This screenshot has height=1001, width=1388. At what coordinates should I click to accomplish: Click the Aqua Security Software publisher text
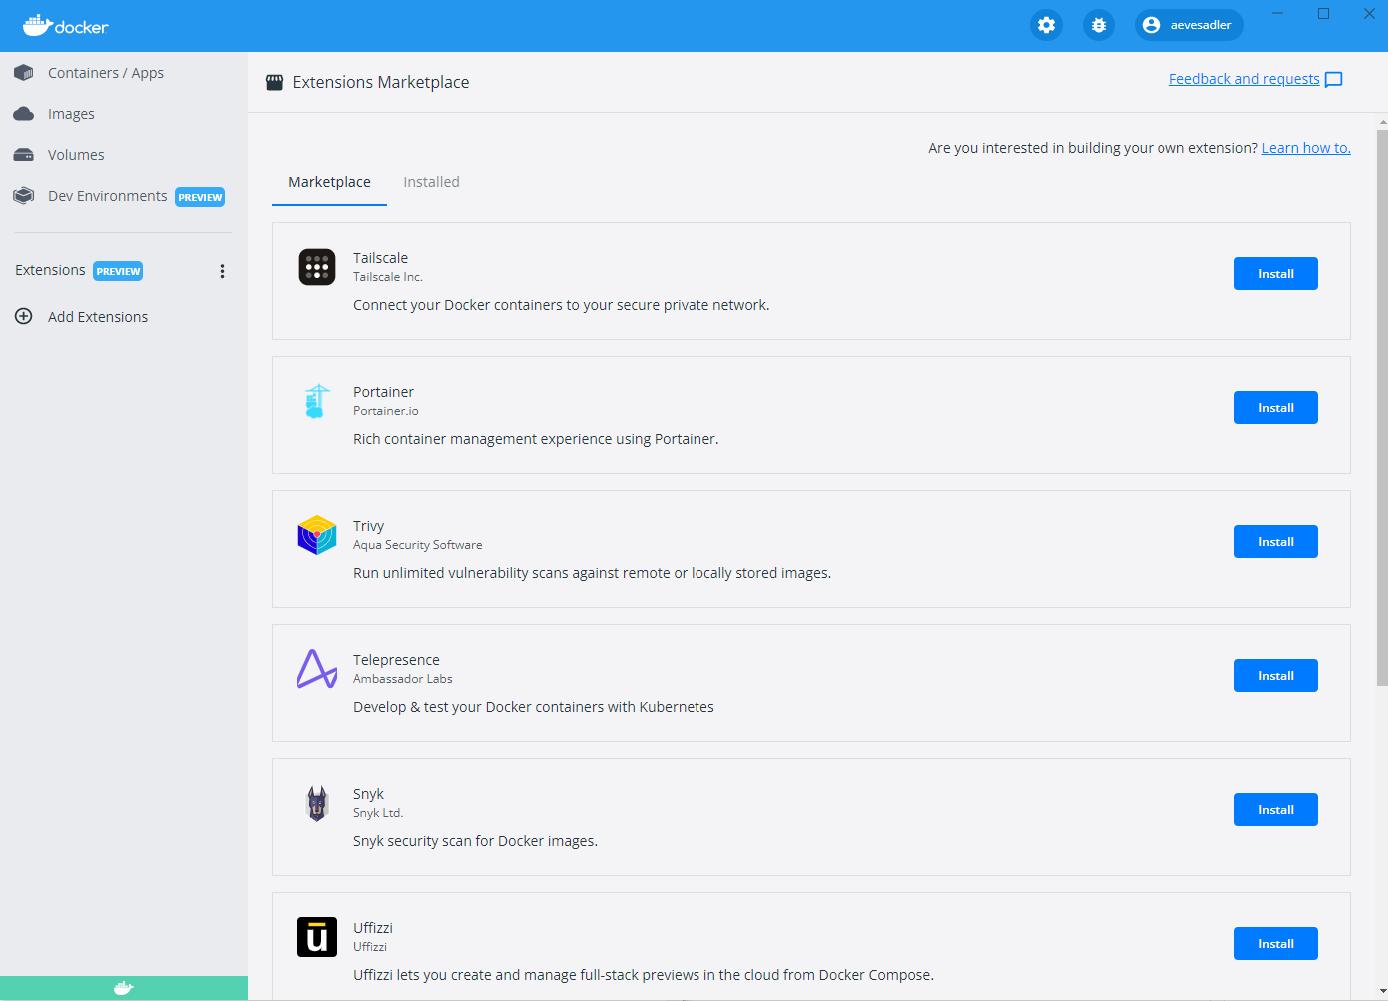[x=418, y=545]
